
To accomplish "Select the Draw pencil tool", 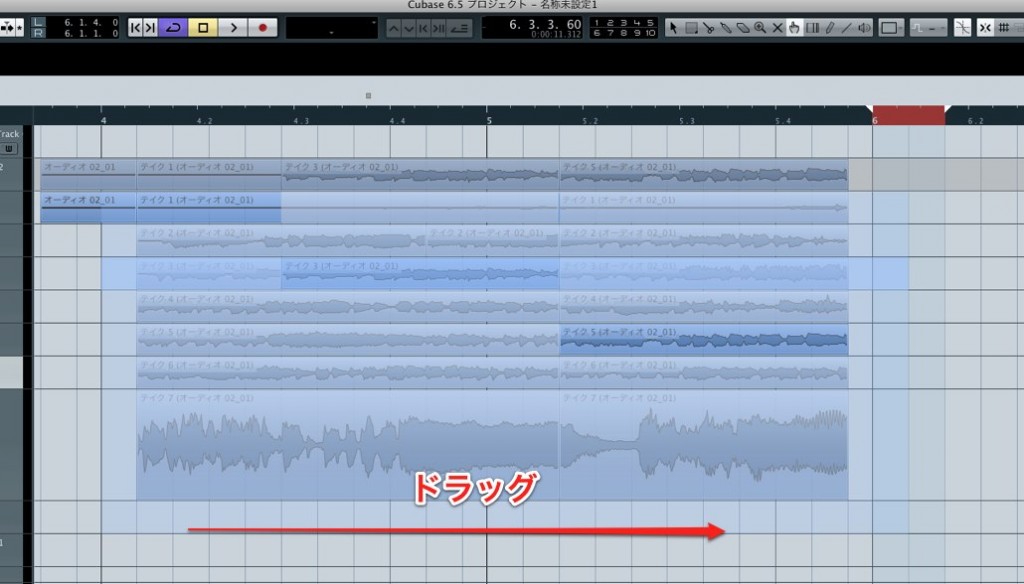I will tap(831, 29).
